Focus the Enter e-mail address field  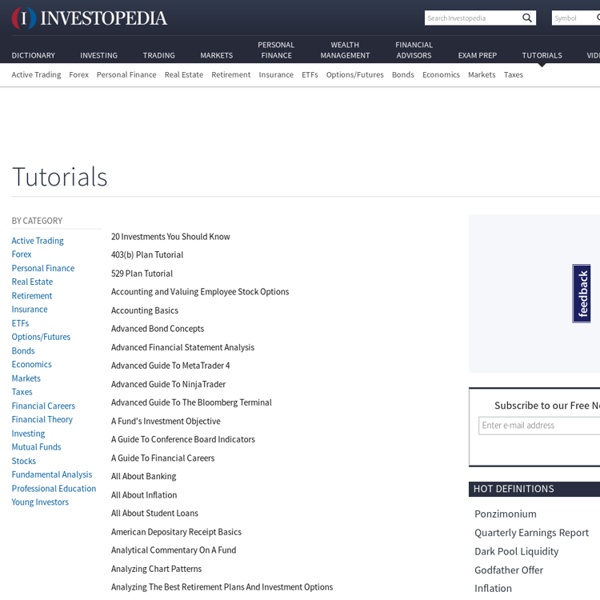(x=539, y=426)
